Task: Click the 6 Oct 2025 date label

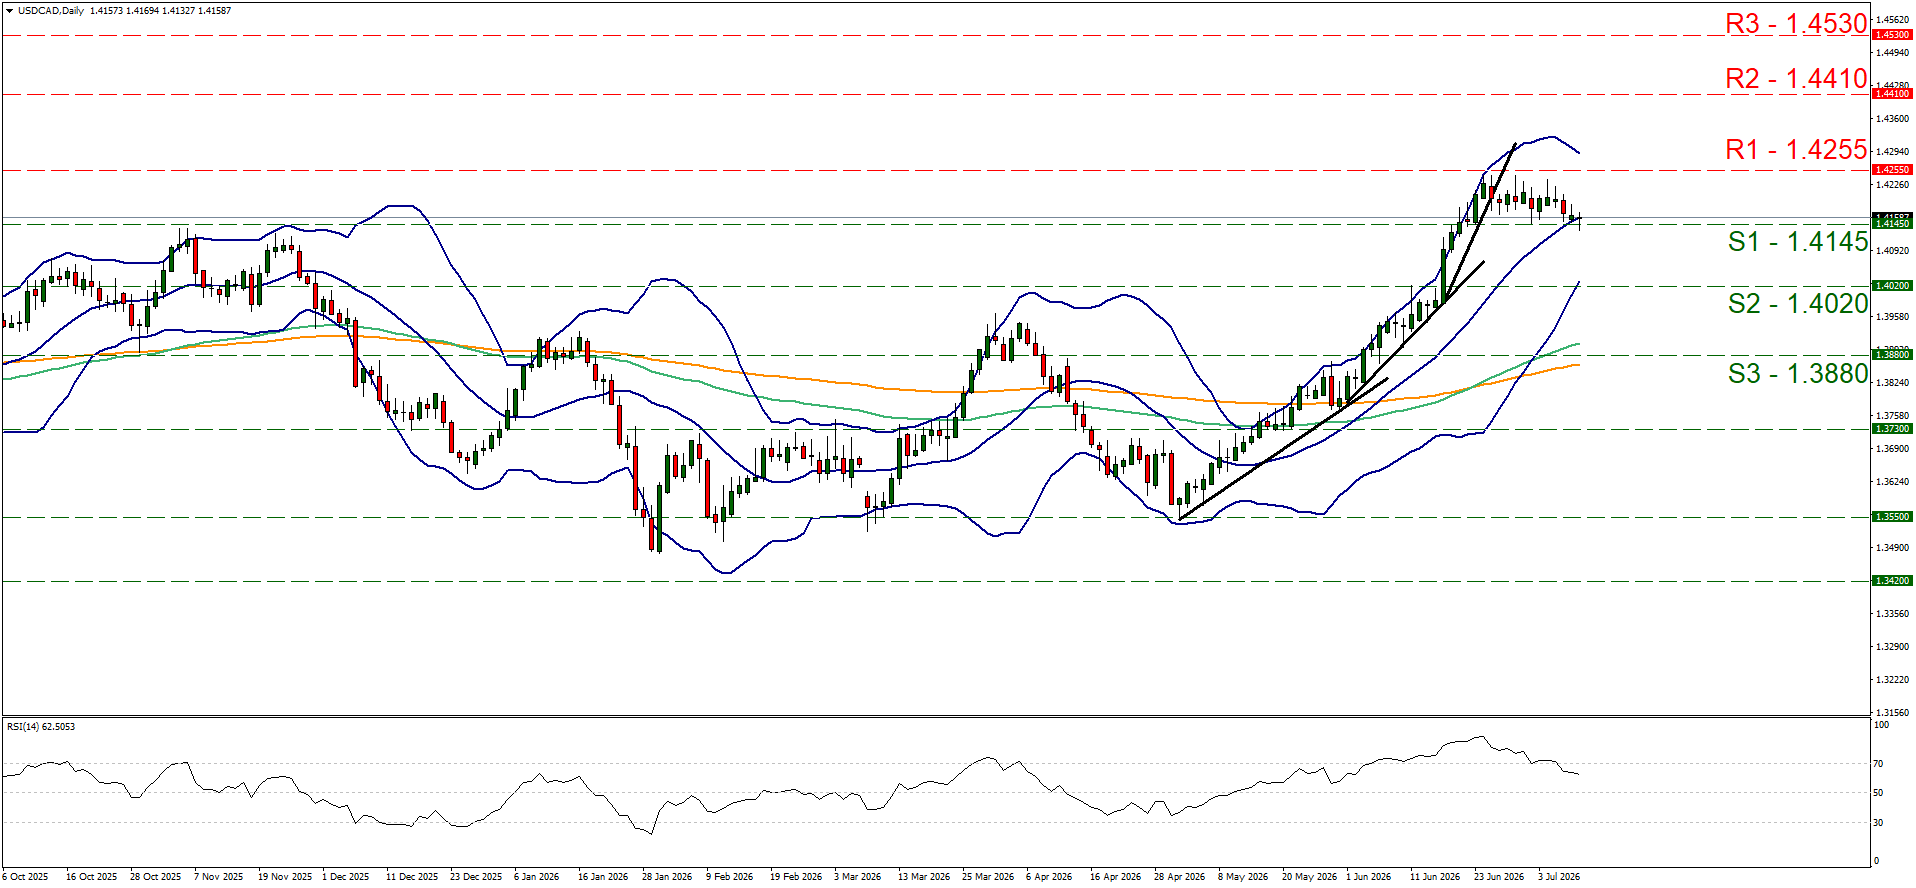Action: coord(25,877)
